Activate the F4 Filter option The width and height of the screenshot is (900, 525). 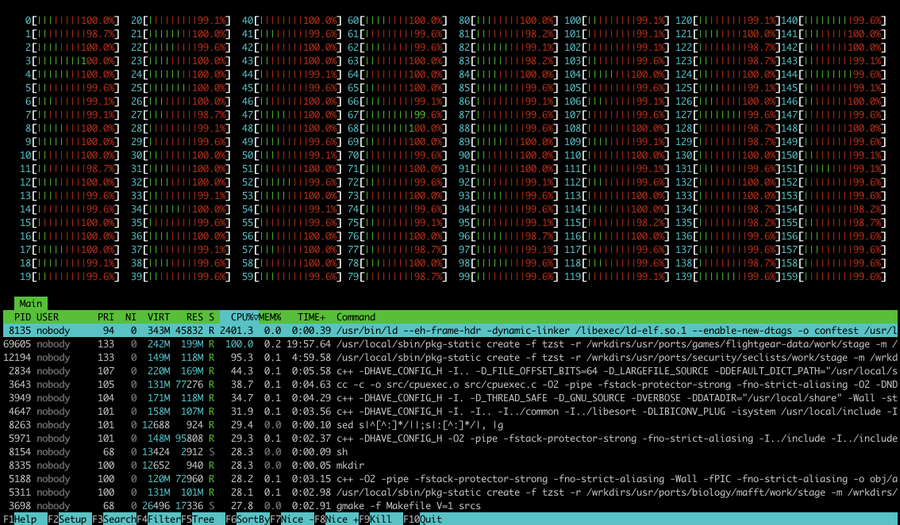point(158,519)
